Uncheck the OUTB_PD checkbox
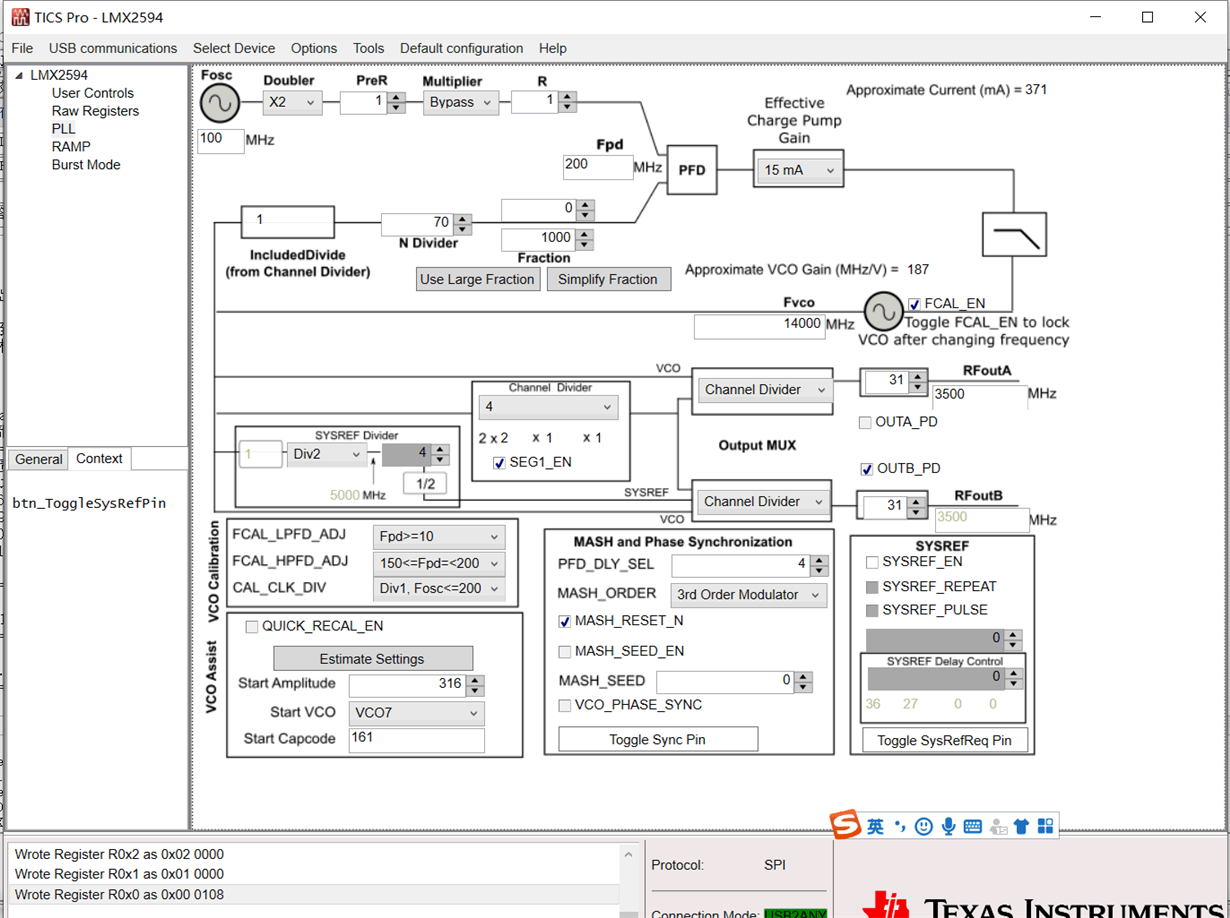The width and height of the screenshot is (1230, 918). coord(866,469)
